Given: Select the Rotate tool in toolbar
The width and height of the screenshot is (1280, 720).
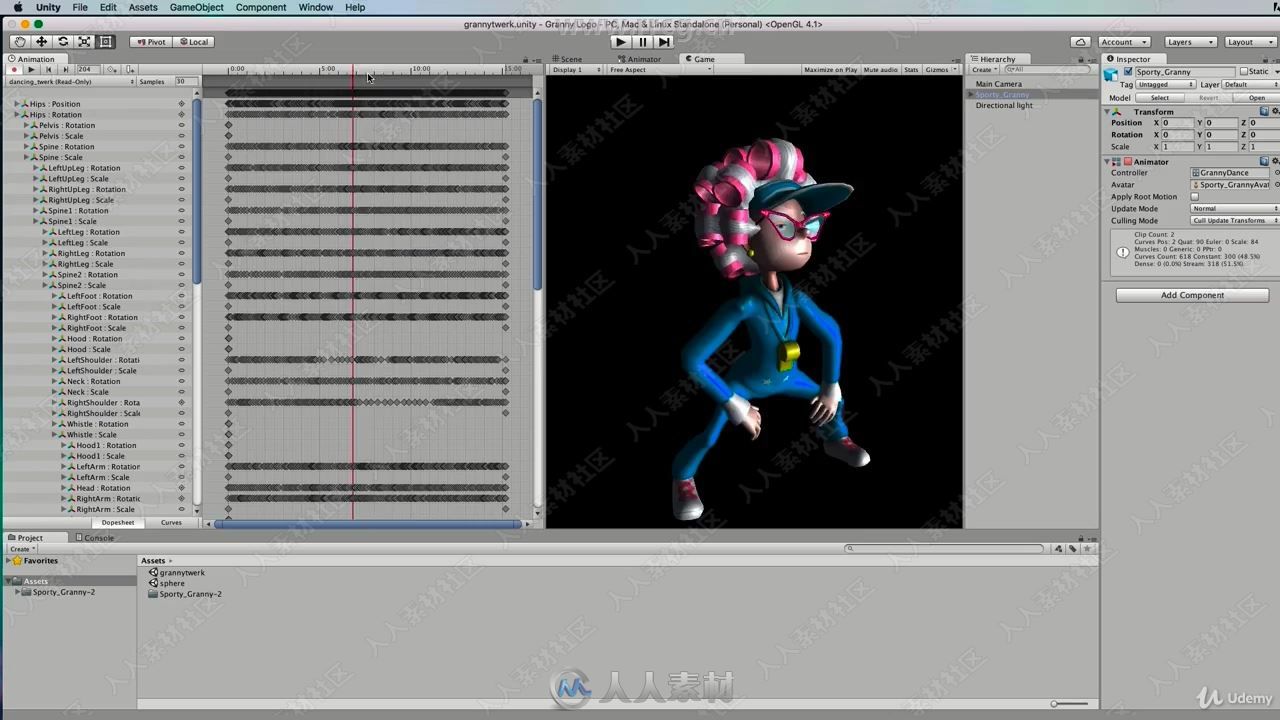Looking at the screenshot, I should pyautogui.click(x=63, y=42).
